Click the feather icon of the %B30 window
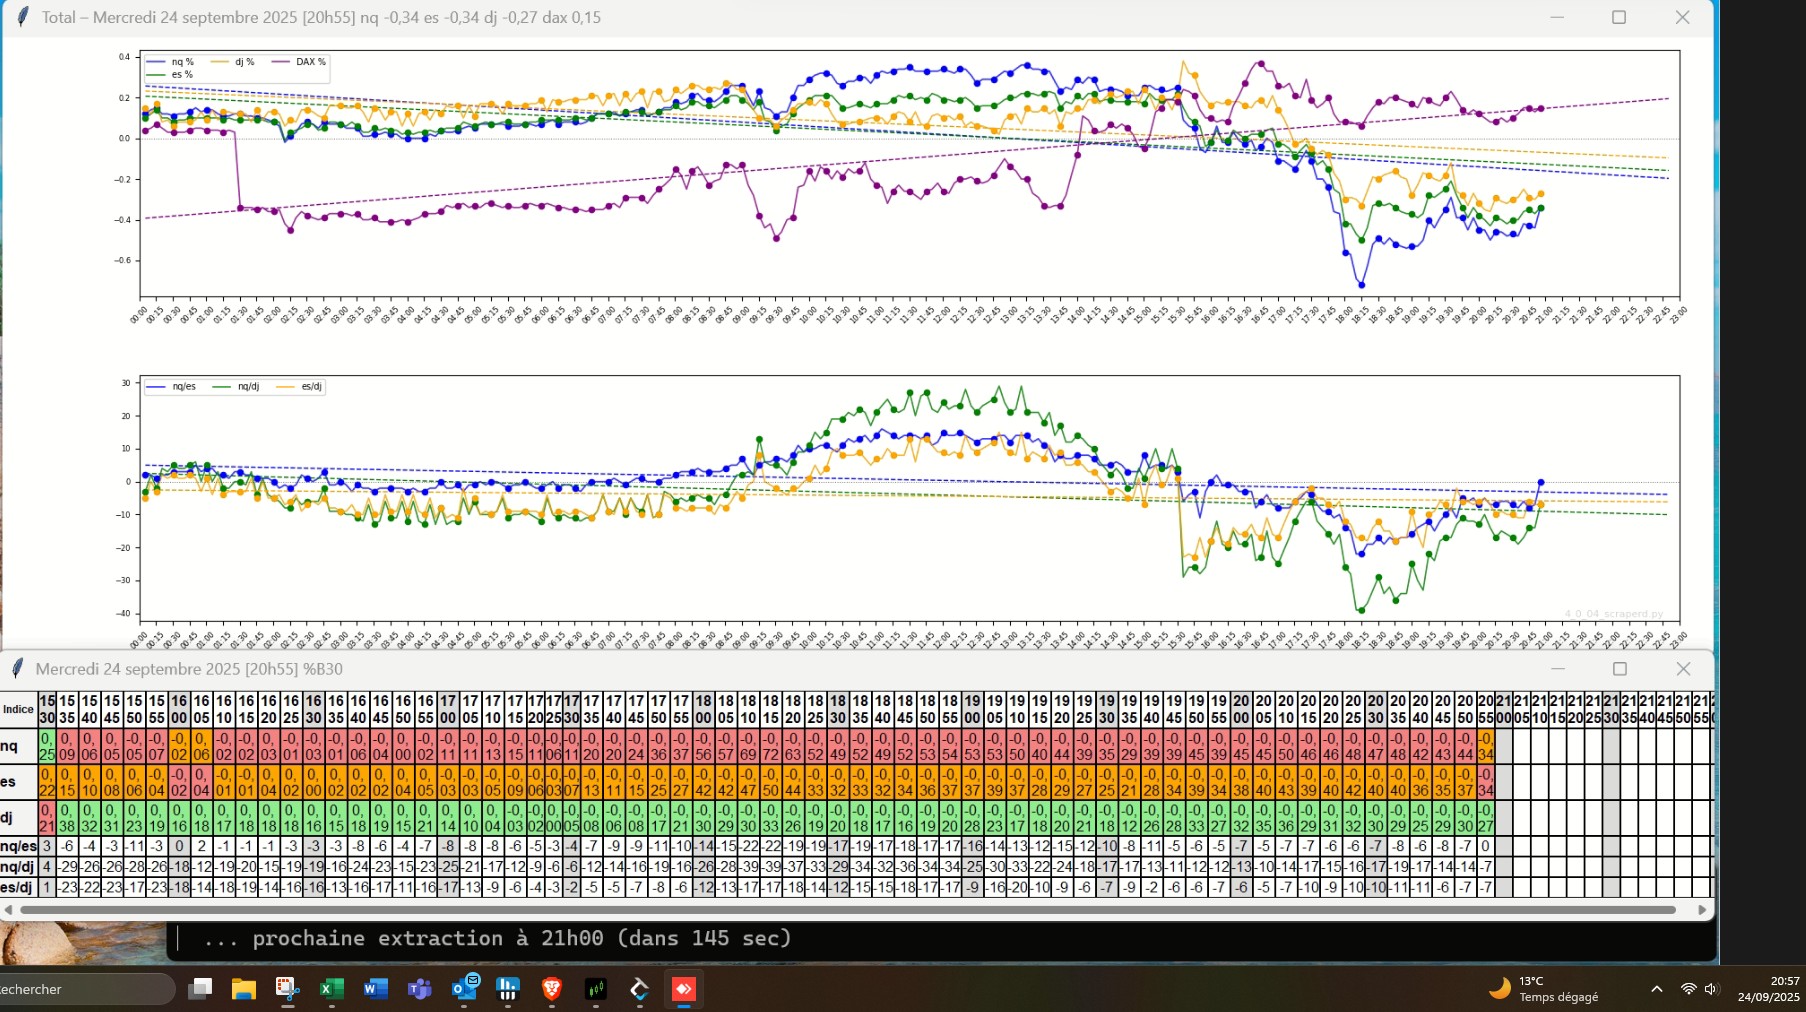The height and width of the screenshot is (1012, 1806). click(17, 668)
